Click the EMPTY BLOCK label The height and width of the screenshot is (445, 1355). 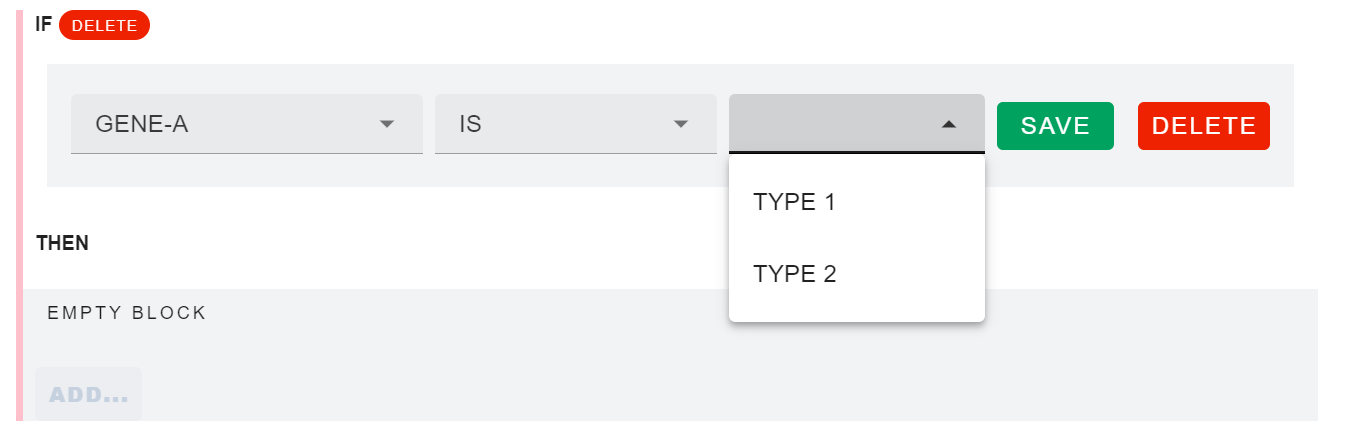click(127, 313)
